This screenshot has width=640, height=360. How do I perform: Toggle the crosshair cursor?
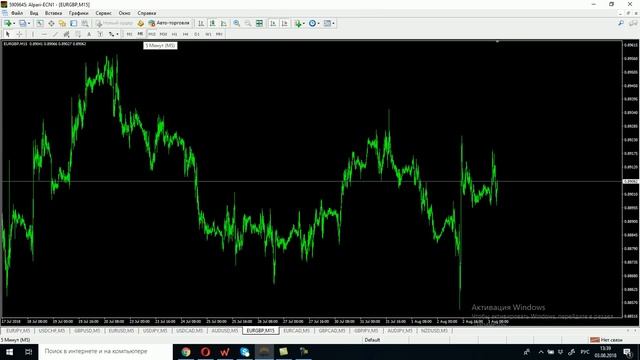pyautogui.click(x=19, y=34)
